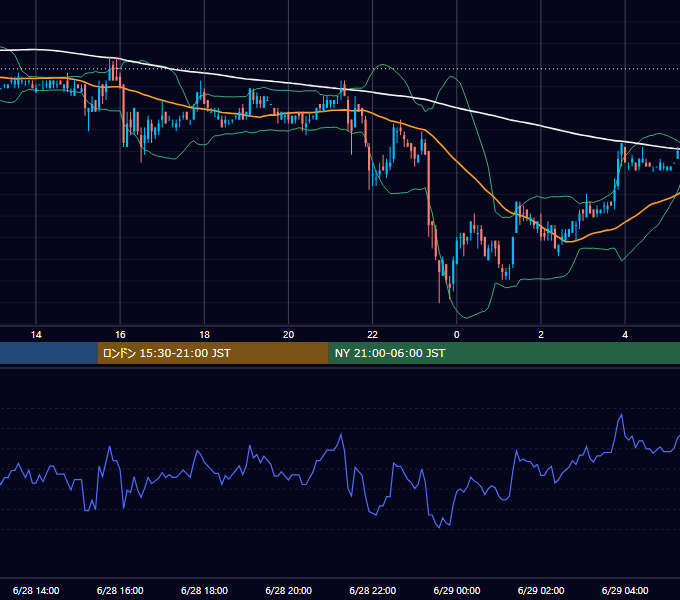Click the 6/29 02:00 date label
Viewport: 680px width, 600px height.
coord(541,590)
